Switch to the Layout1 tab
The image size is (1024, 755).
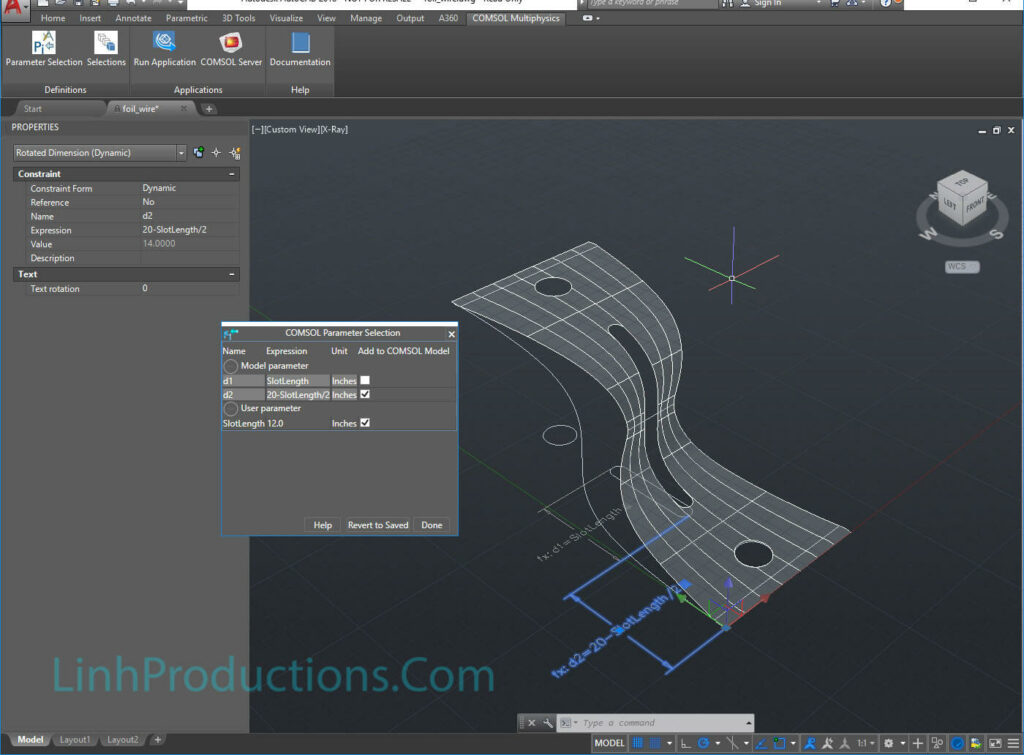click(74, 740)
